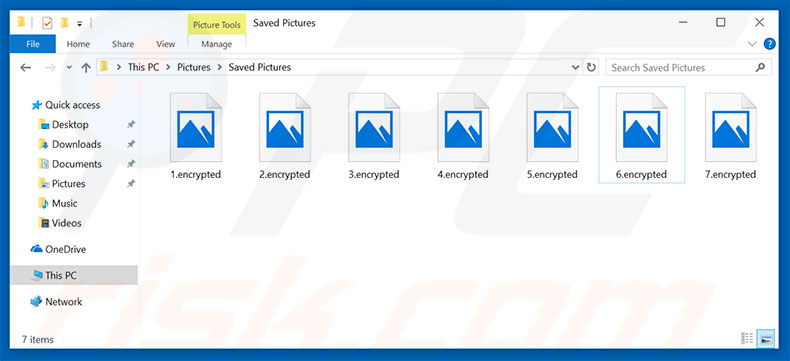The image size is (790, 361).
Task: Open the File menu
Action: pyautogui.click(x=33, y=44)
